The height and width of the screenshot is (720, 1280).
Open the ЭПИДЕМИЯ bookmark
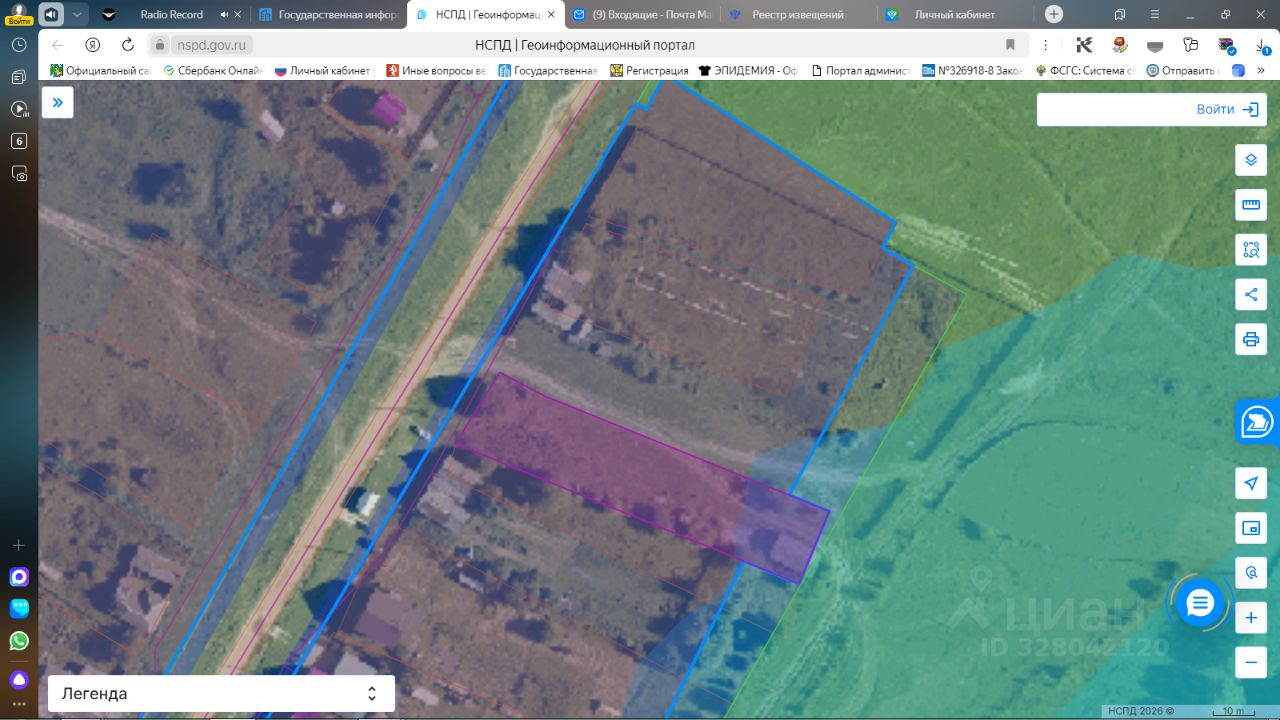[x=749, y=70]
